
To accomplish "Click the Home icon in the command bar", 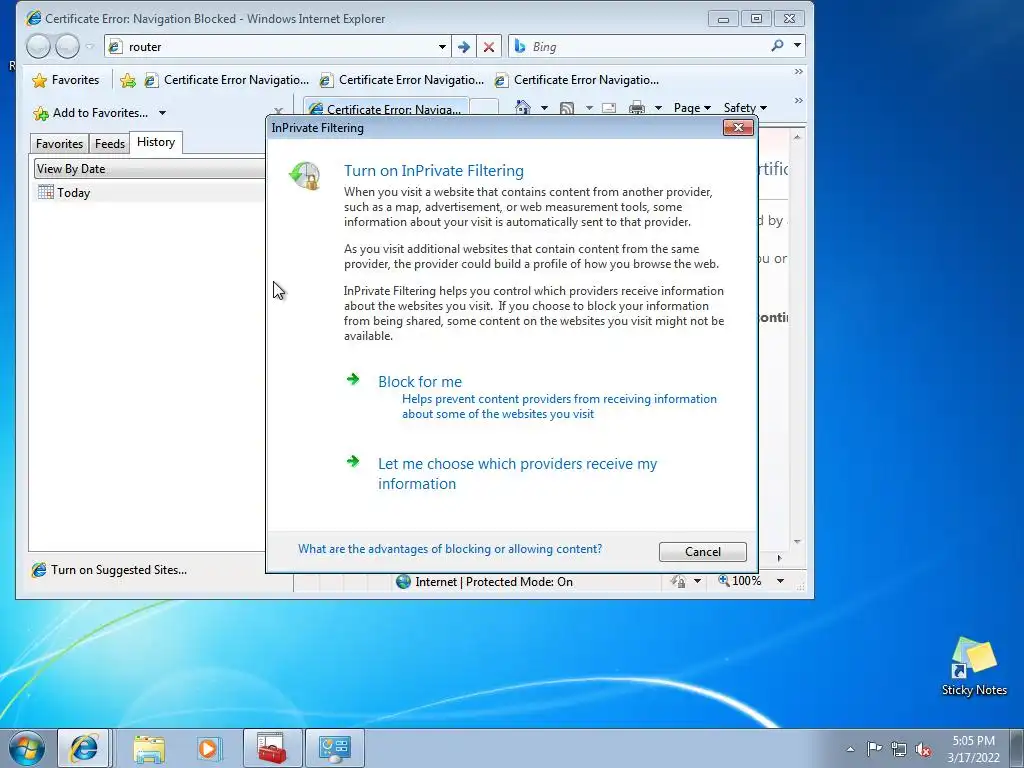I will (x=522, y=108).
